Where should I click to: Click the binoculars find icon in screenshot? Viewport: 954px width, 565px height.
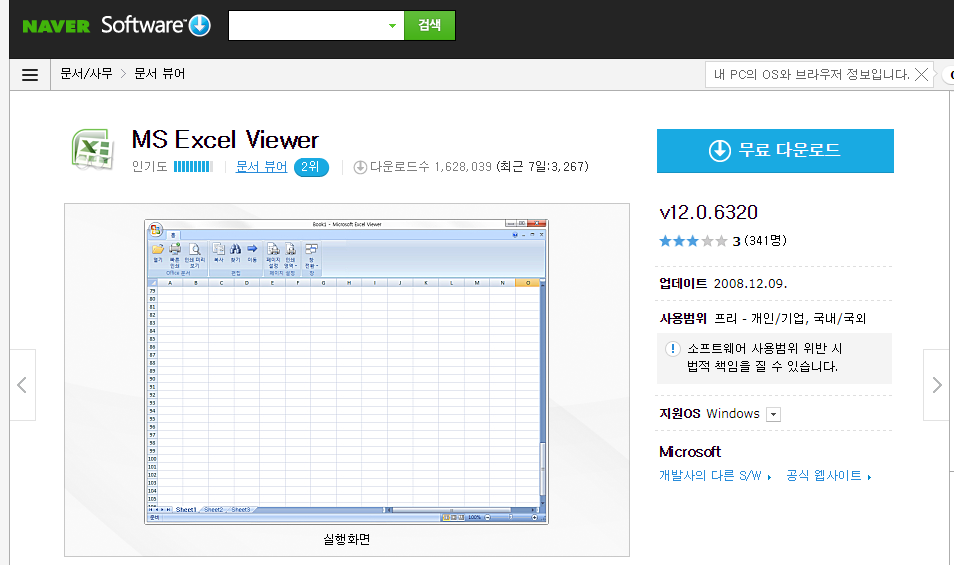point(235,249)
